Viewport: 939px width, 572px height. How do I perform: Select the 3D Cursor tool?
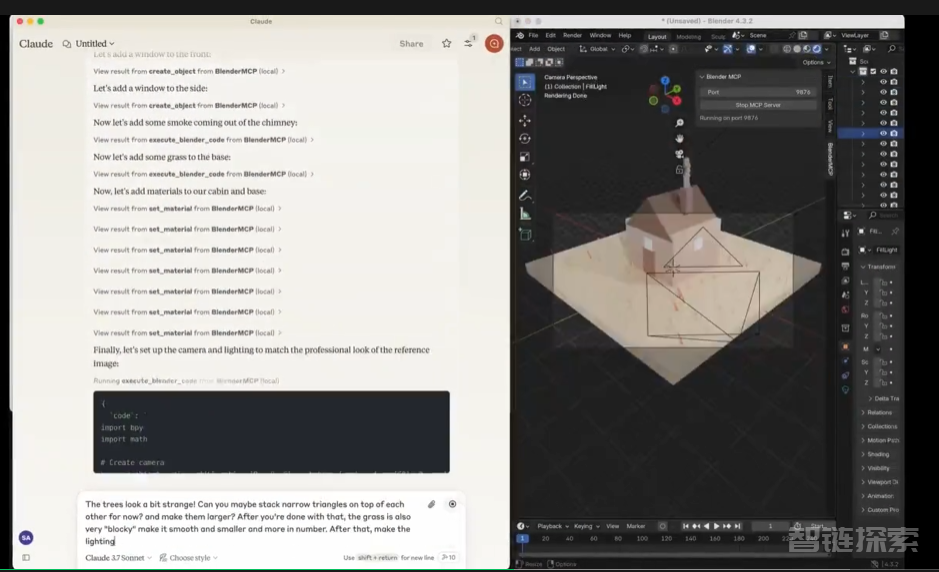525,100
